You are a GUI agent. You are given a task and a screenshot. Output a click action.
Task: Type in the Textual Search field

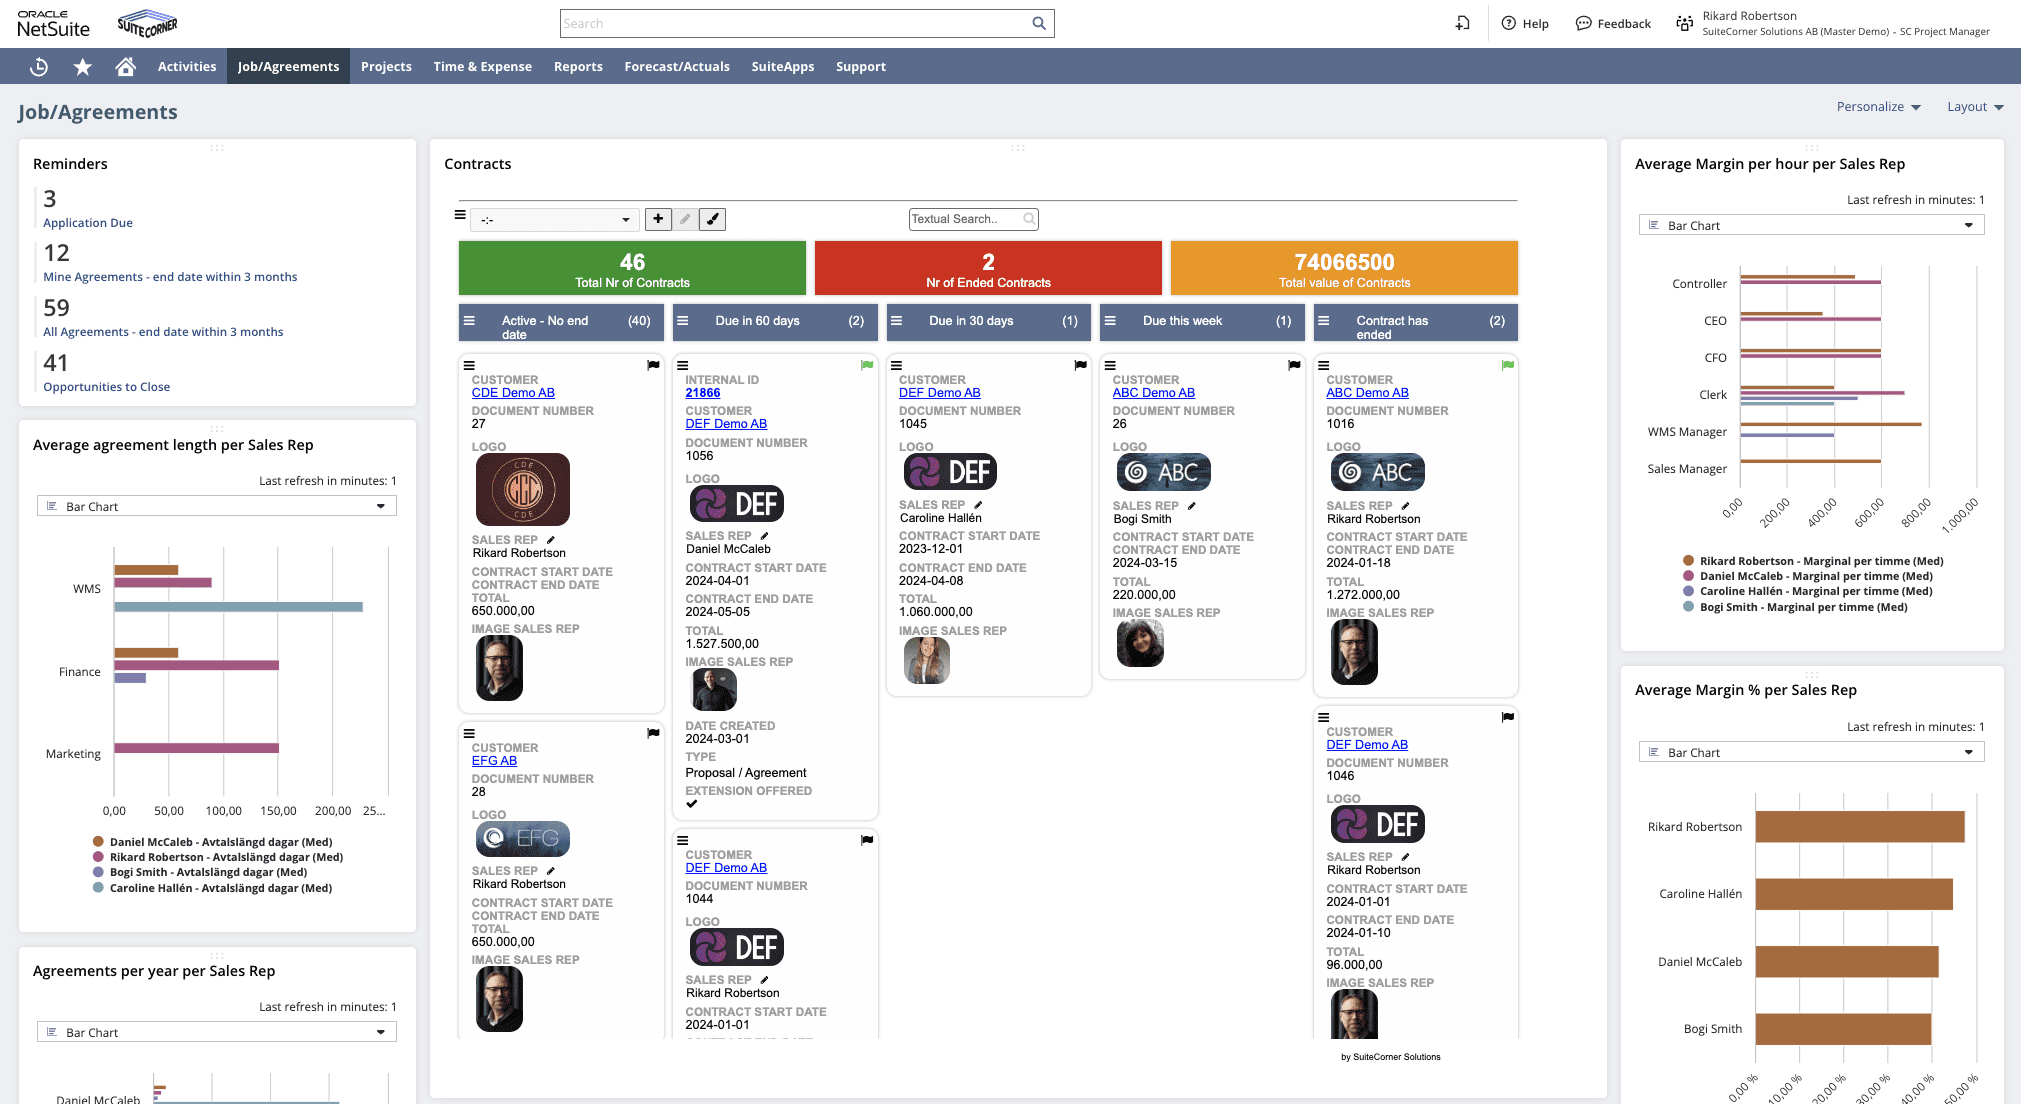click(965, 219)
